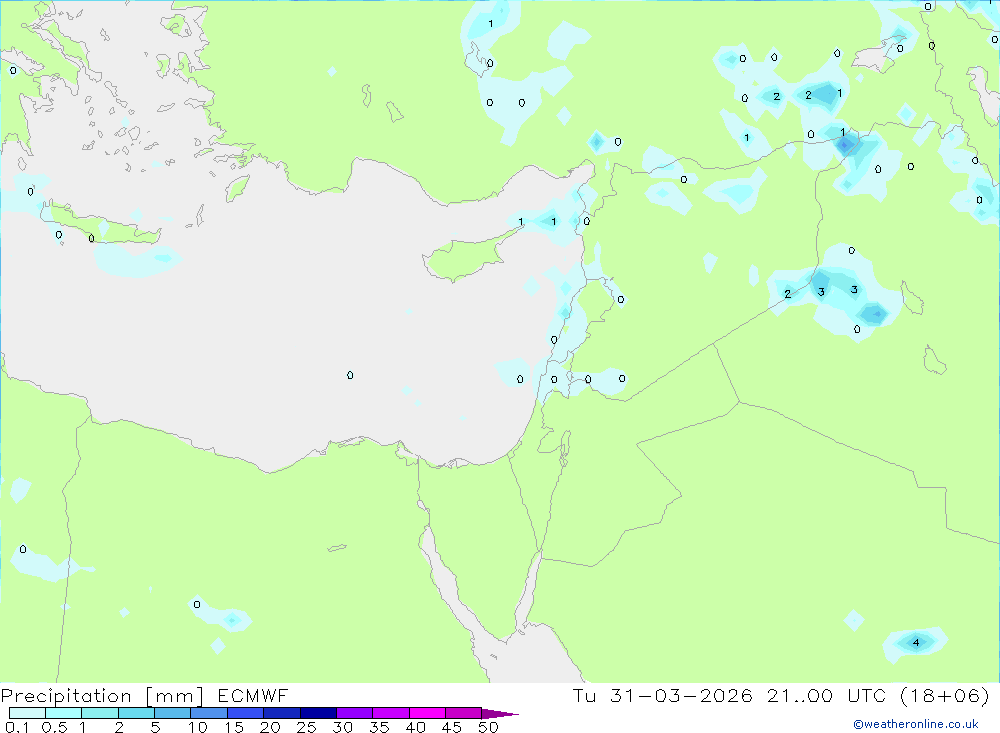Select the 20–25 mm dark blue legend swatch
The width and height of the screenshot is (1000, 733).
[x=281, y=713]
